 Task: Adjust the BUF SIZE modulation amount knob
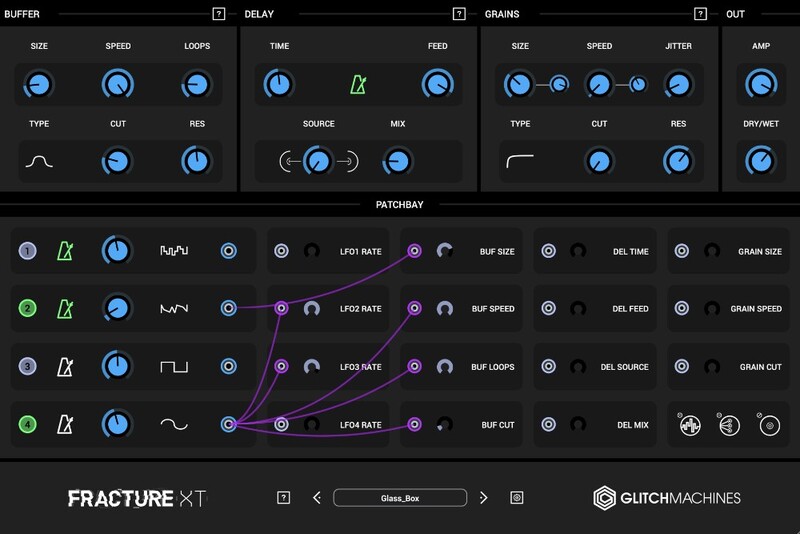pyautogui.click(x=445, y=251)
